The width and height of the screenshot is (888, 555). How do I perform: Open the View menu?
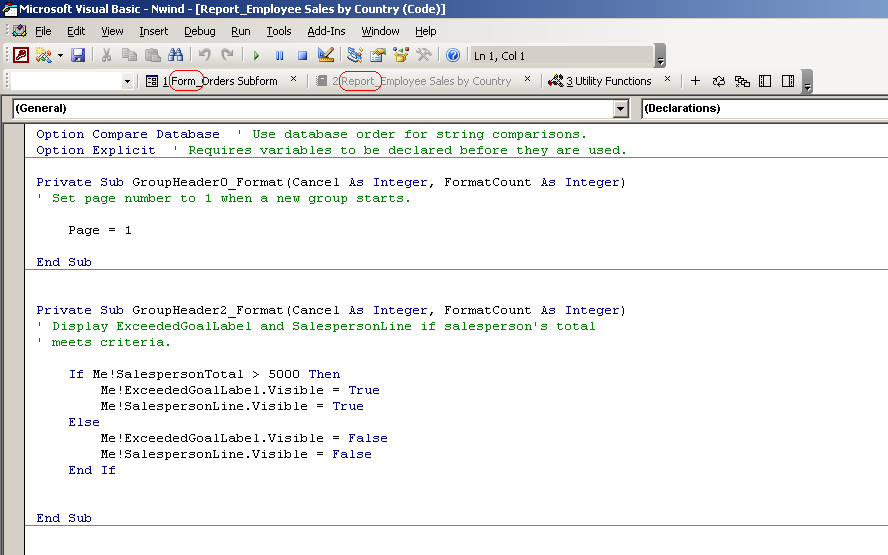tap(112, 31)
